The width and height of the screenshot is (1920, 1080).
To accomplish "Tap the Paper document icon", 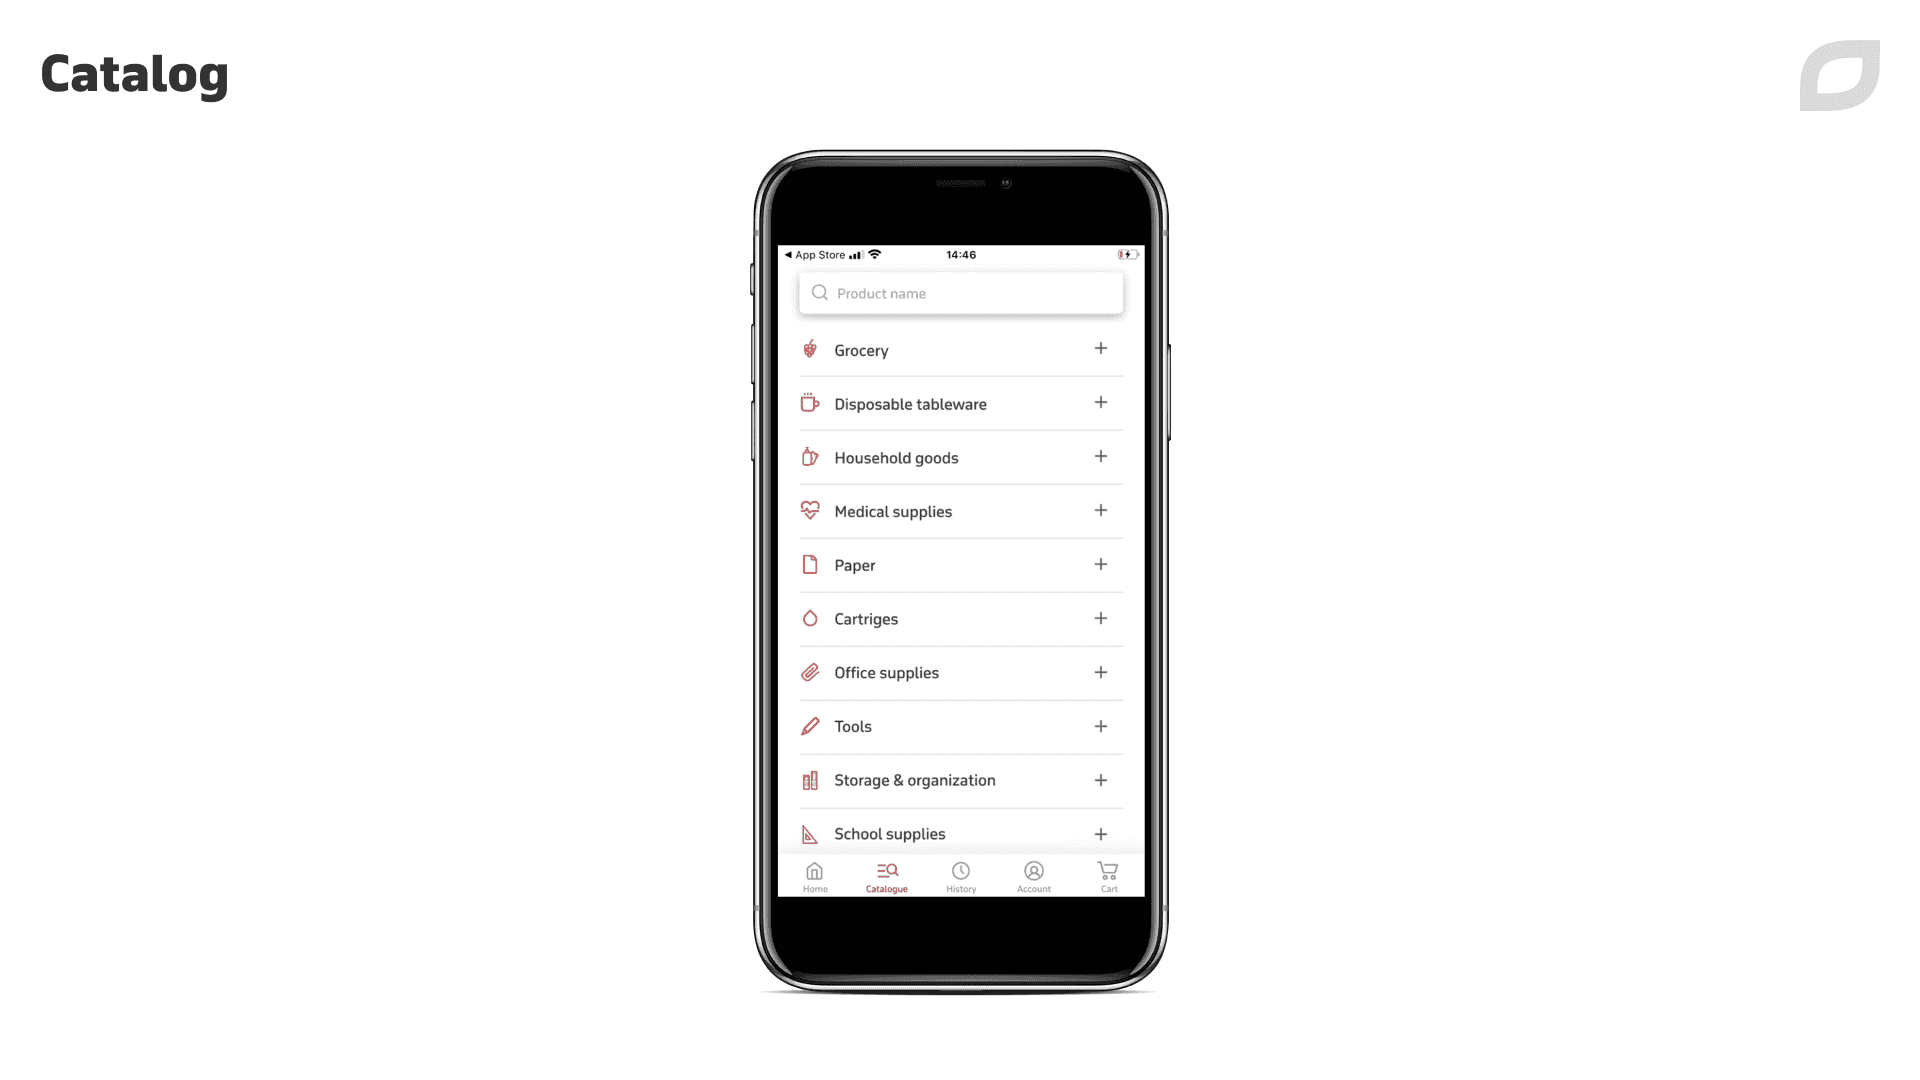I will [x=810, y=564].
